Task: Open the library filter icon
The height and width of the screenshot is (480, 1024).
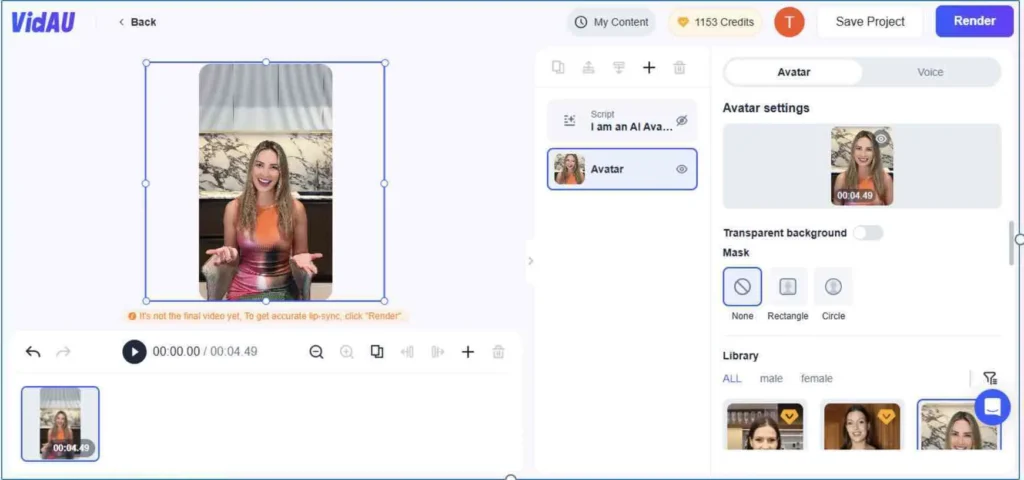Action: (989, 378)
